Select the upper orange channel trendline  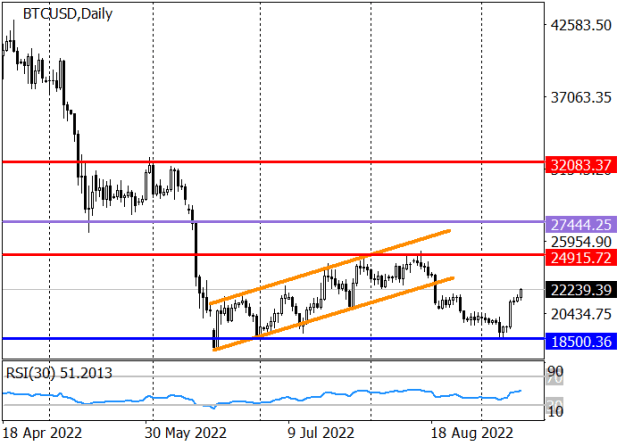tap(330, 267)
